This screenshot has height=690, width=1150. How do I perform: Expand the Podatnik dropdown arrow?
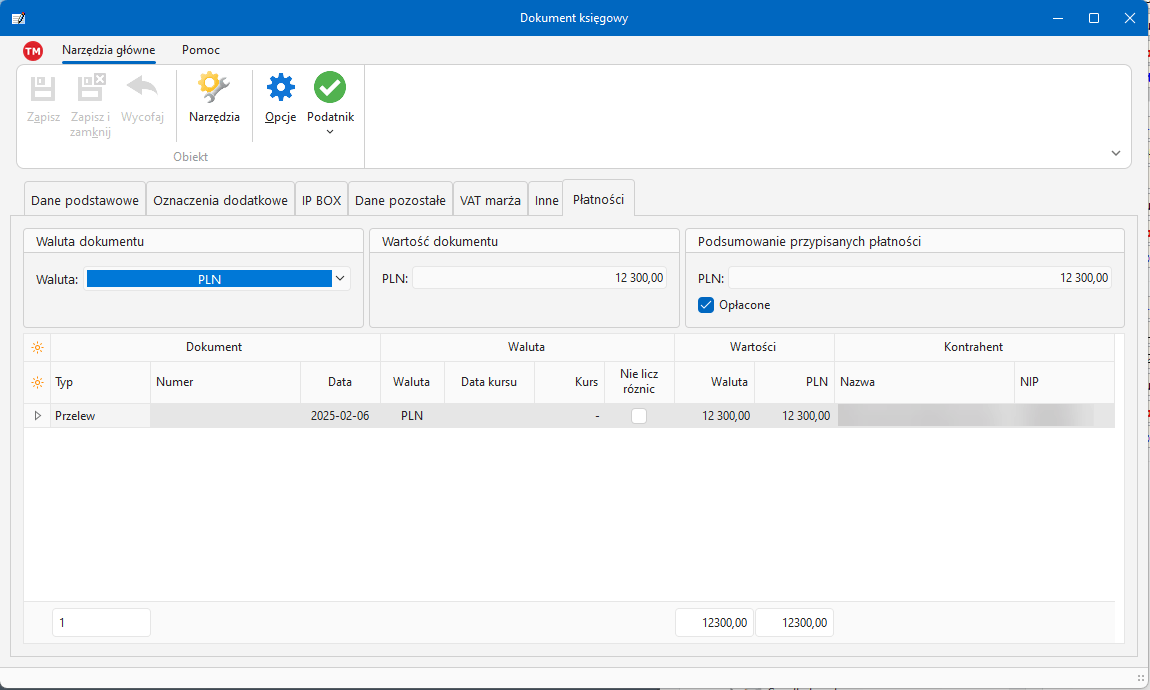tap(330, 132)
